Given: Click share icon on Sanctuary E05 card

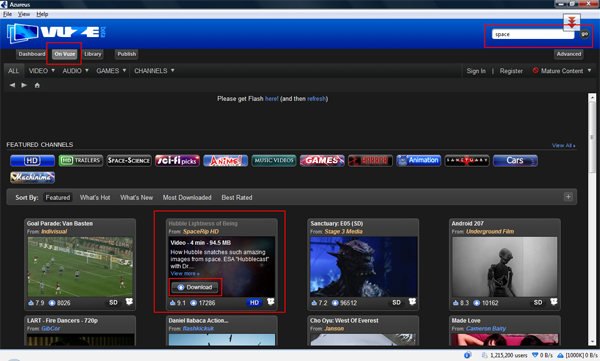Looking at the screenshot, I should 412,302.
